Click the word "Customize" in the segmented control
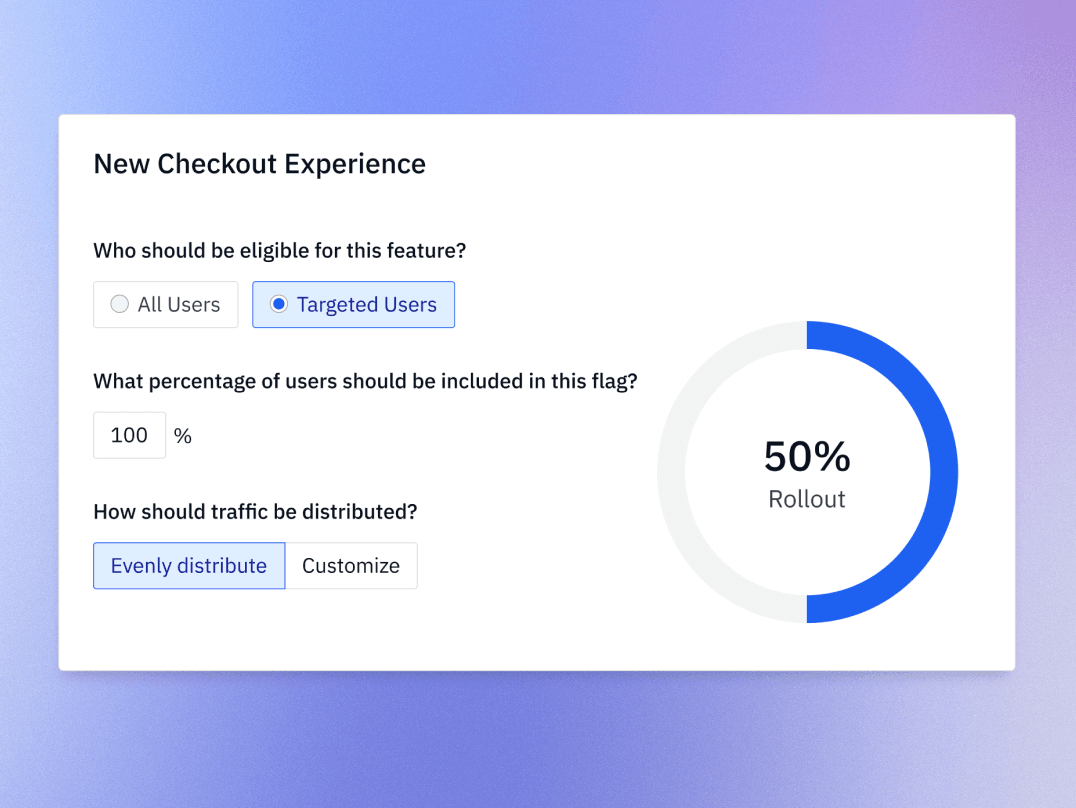The width and height of the screenshot is (1076, 808). point(351,566)
